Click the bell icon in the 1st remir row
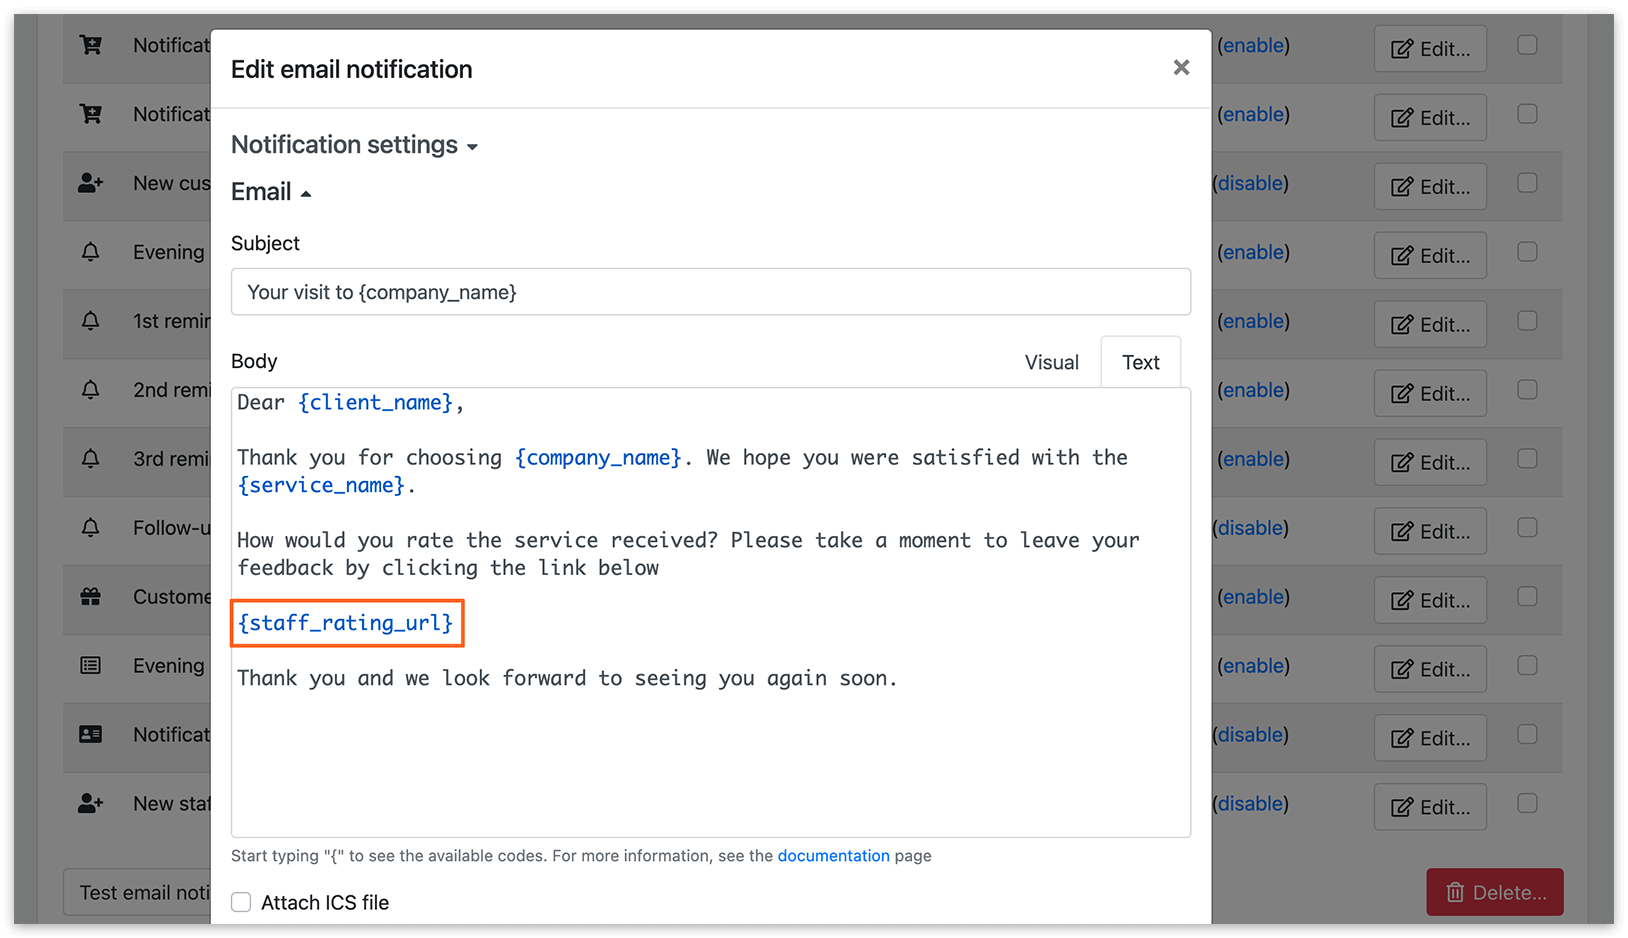The height and width of the screenshot is (938, 1628). (x=90, y=321)
